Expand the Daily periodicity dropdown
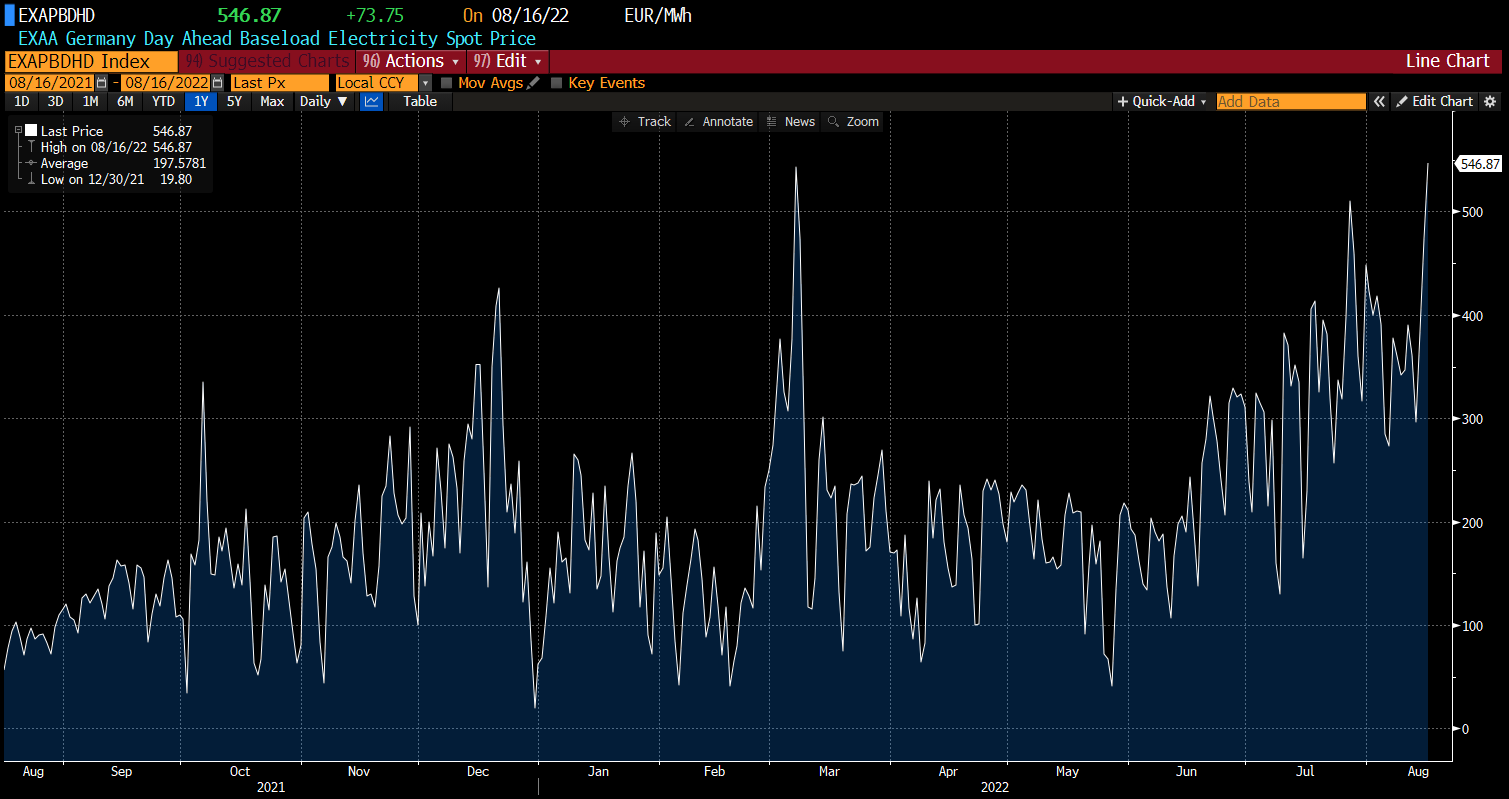The width and height of the screenshot is (1509, 799). pos(324,101)
